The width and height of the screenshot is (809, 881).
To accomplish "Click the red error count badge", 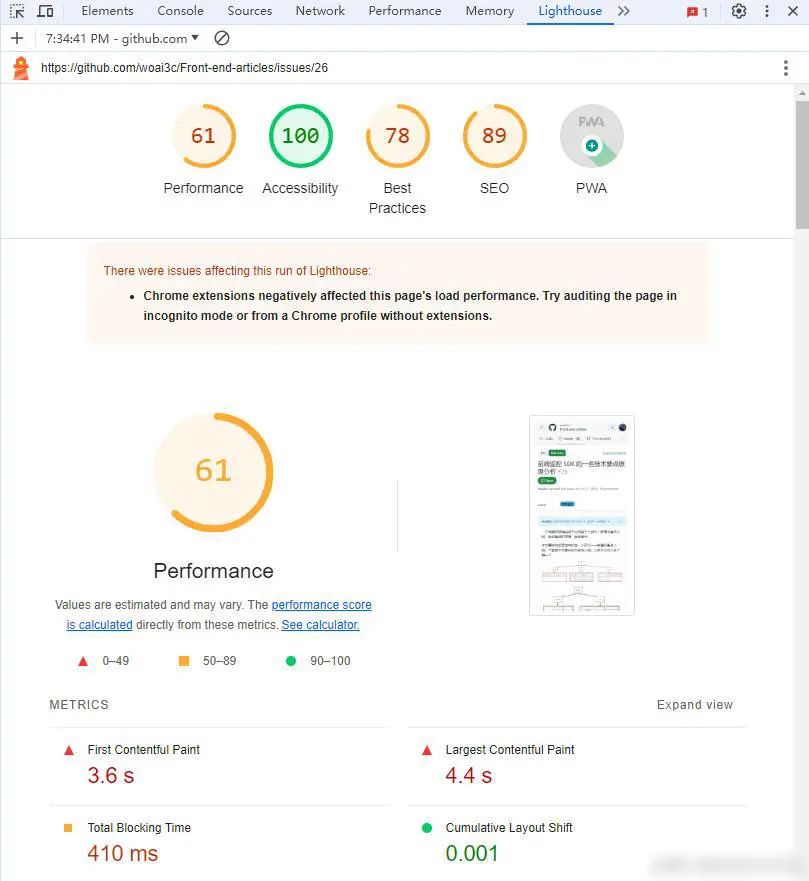I will point(697,12).
